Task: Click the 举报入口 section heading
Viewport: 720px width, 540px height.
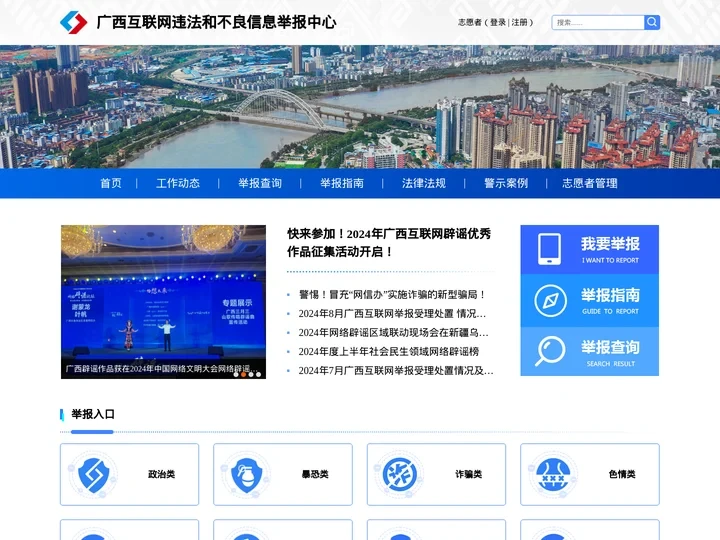Action: tap(93, 414)
